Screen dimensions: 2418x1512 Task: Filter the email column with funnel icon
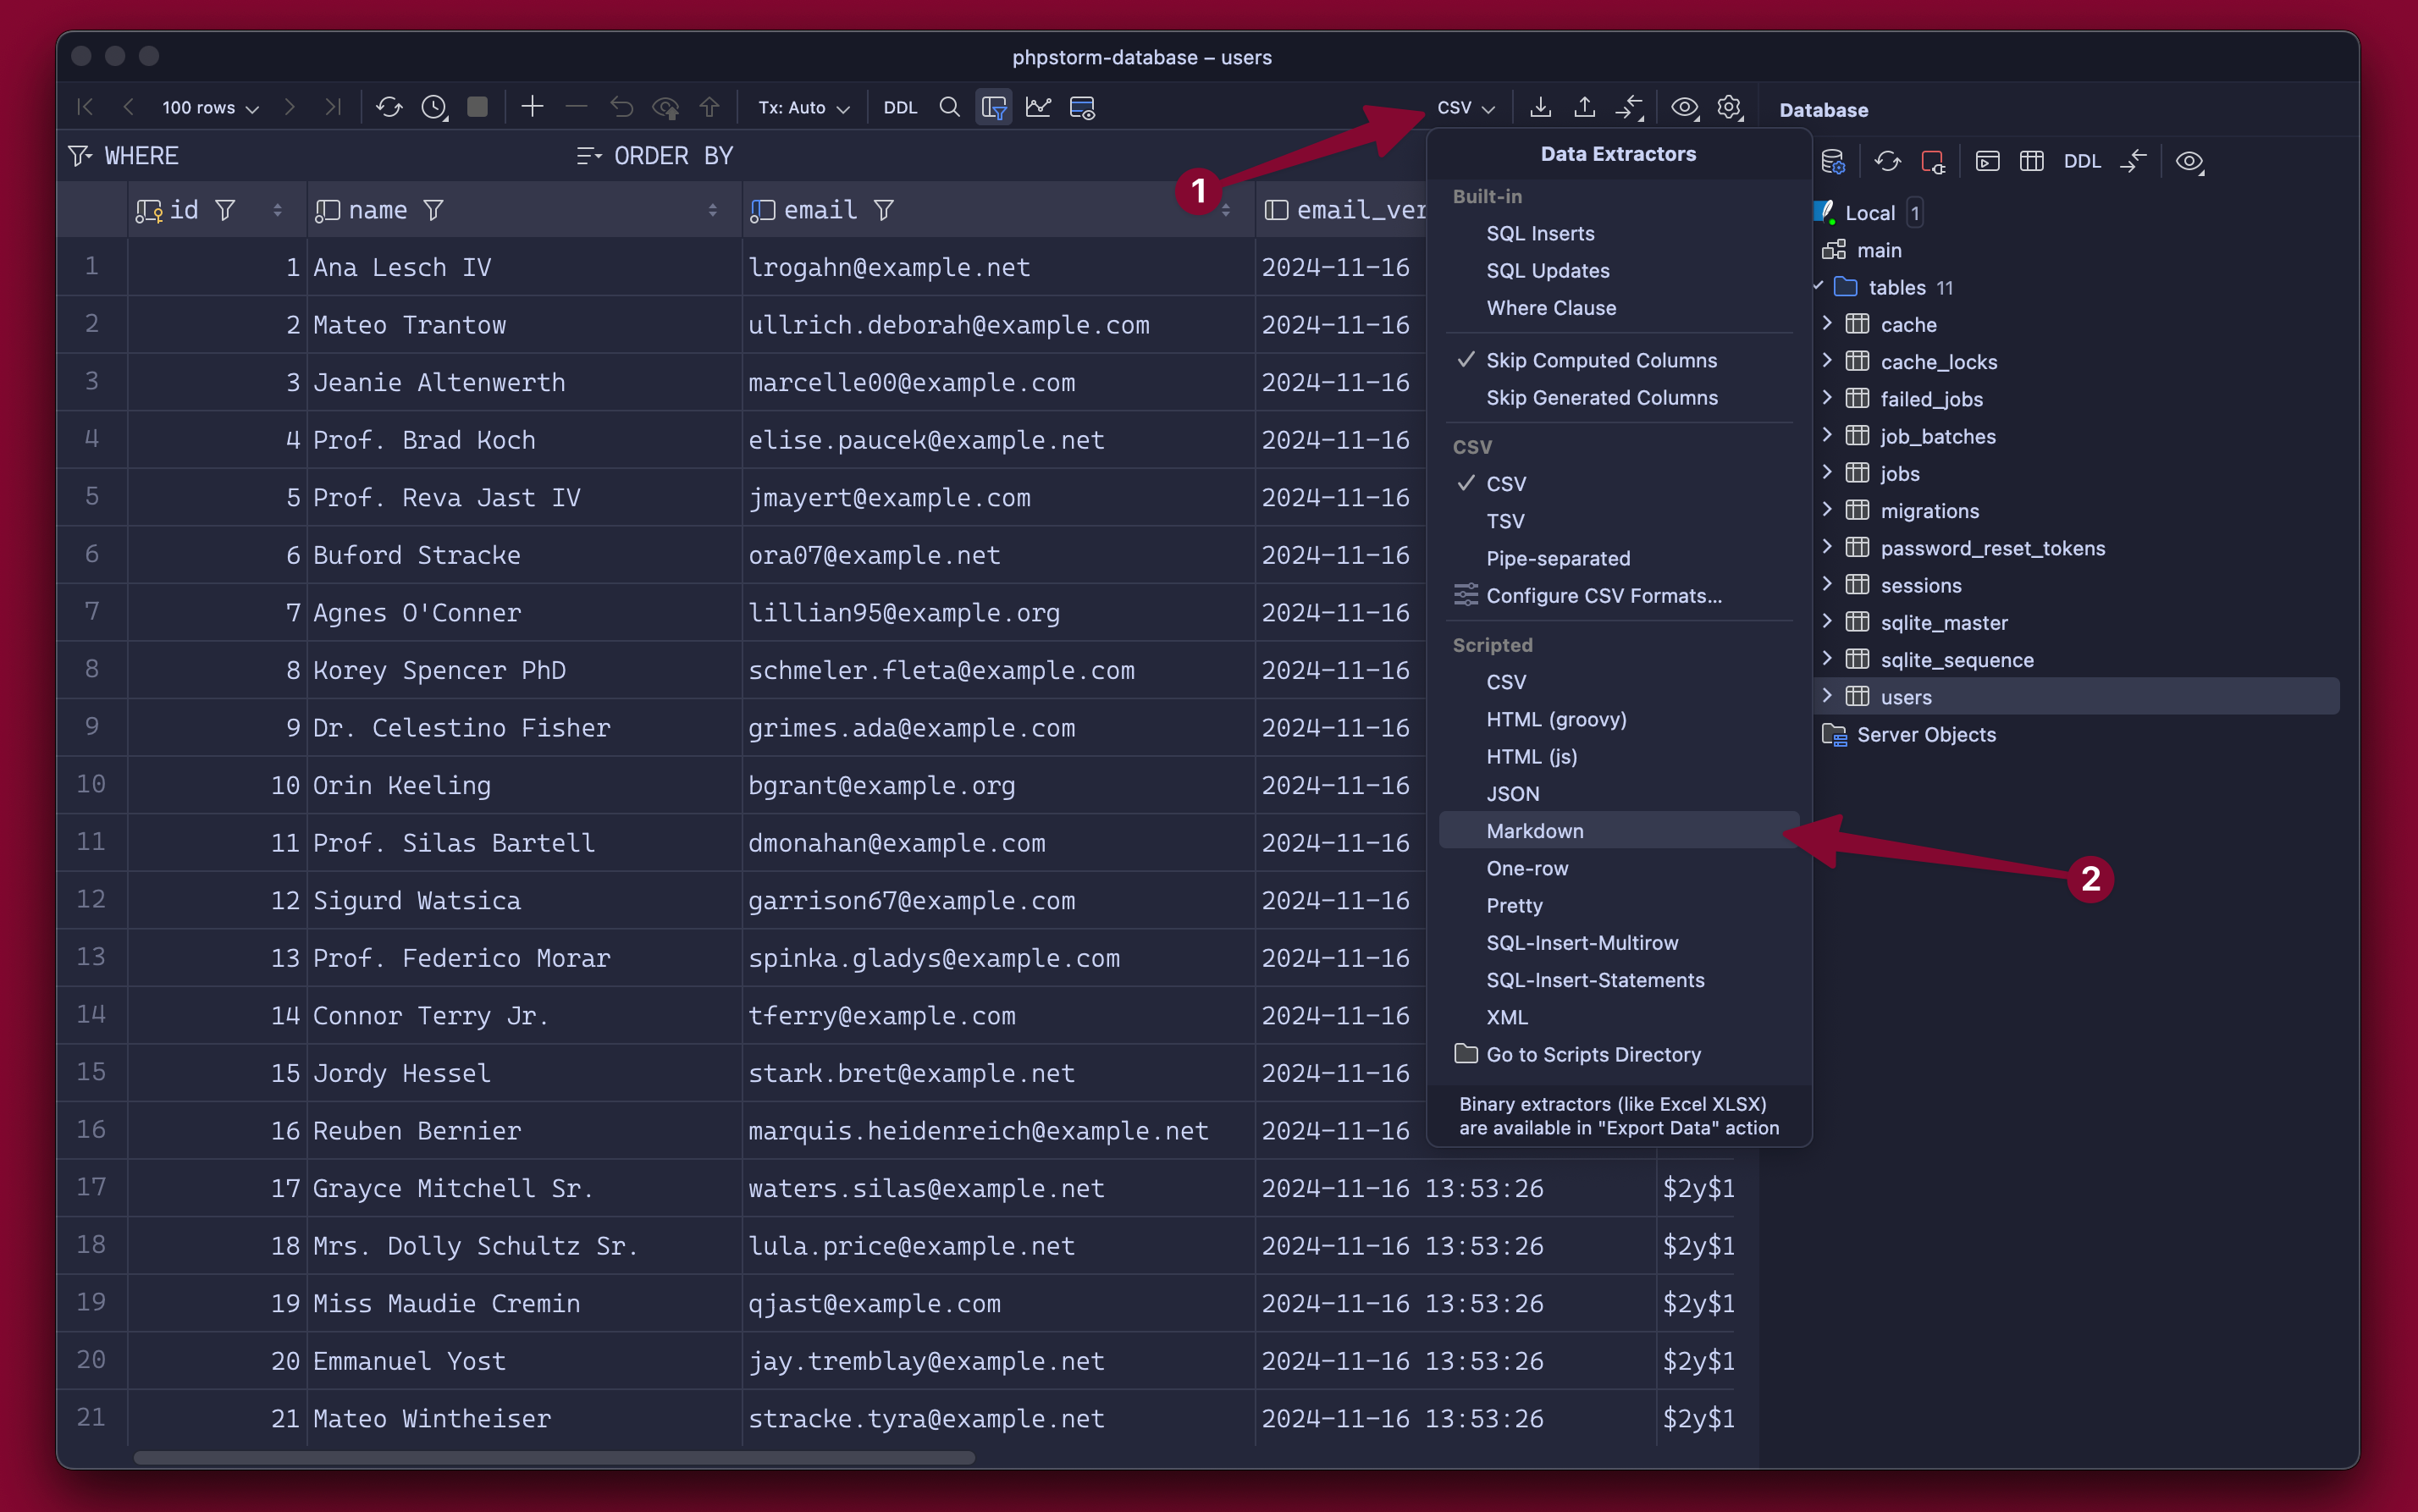(x=884, y=210)
